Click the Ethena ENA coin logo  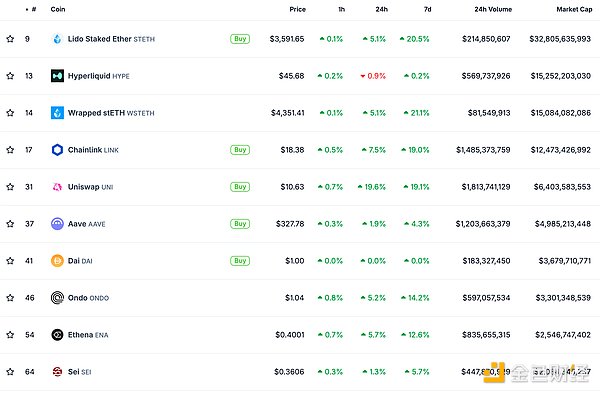57,335
